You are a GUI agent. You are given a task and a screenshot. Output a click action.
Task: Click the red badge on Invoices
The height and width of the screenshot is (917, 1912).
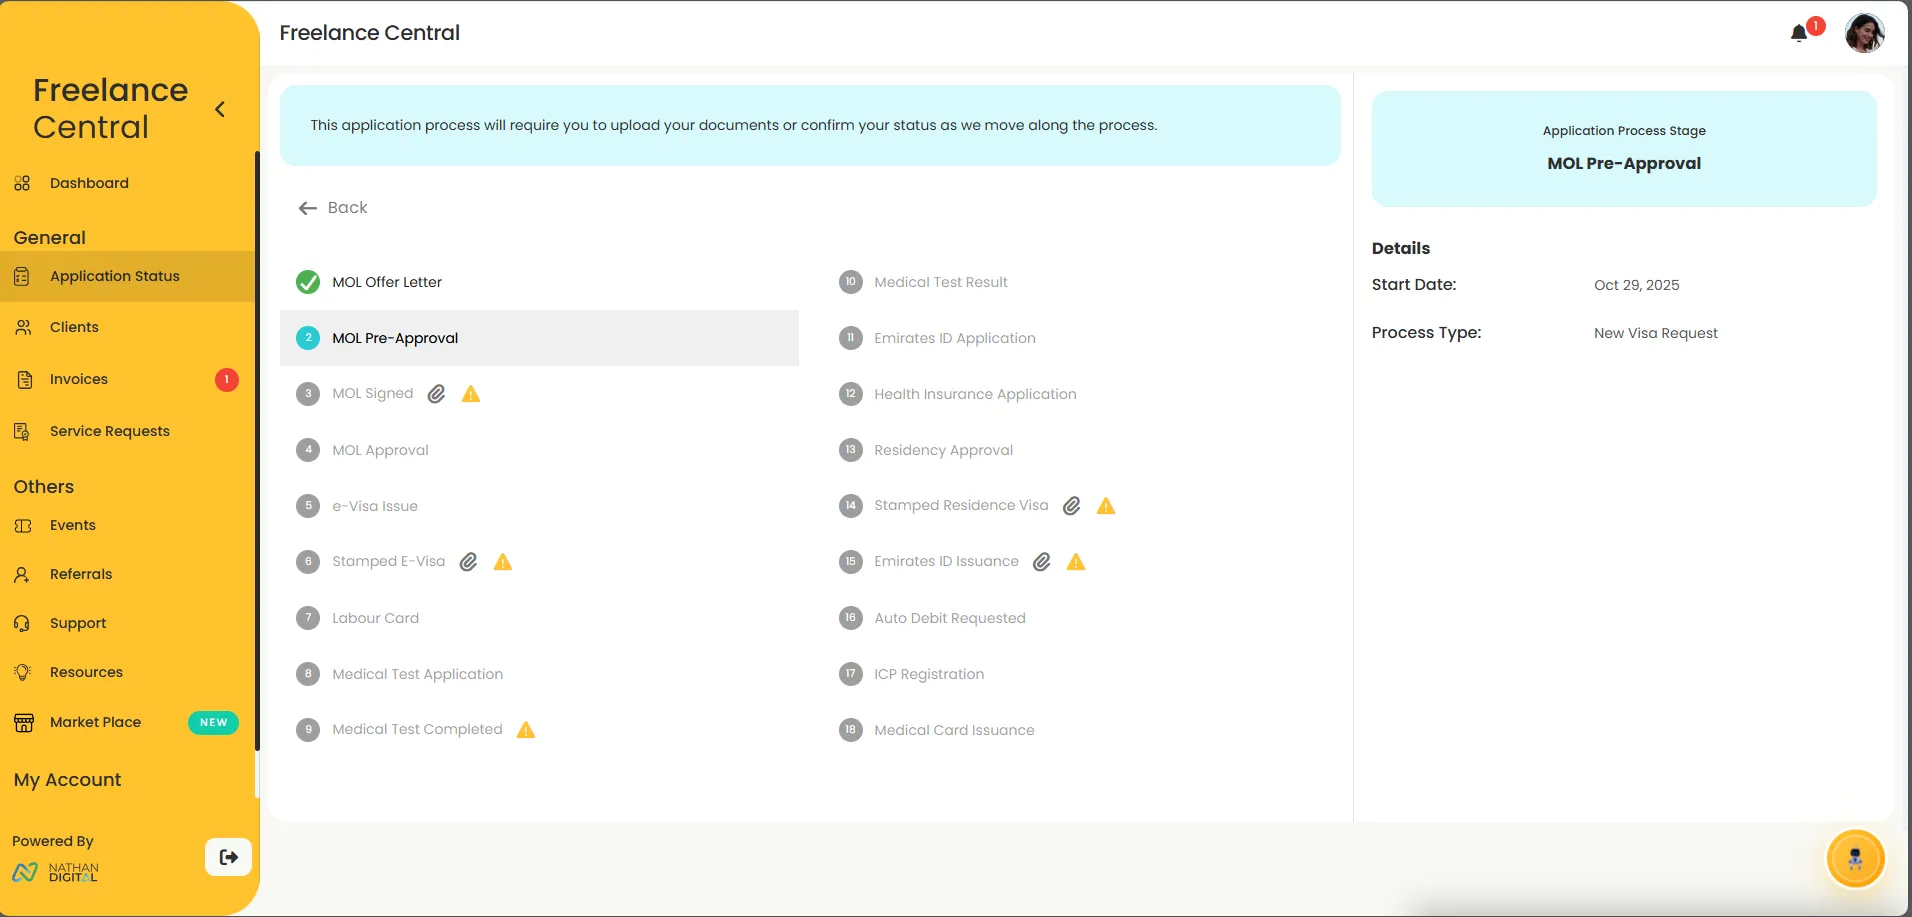226,380
